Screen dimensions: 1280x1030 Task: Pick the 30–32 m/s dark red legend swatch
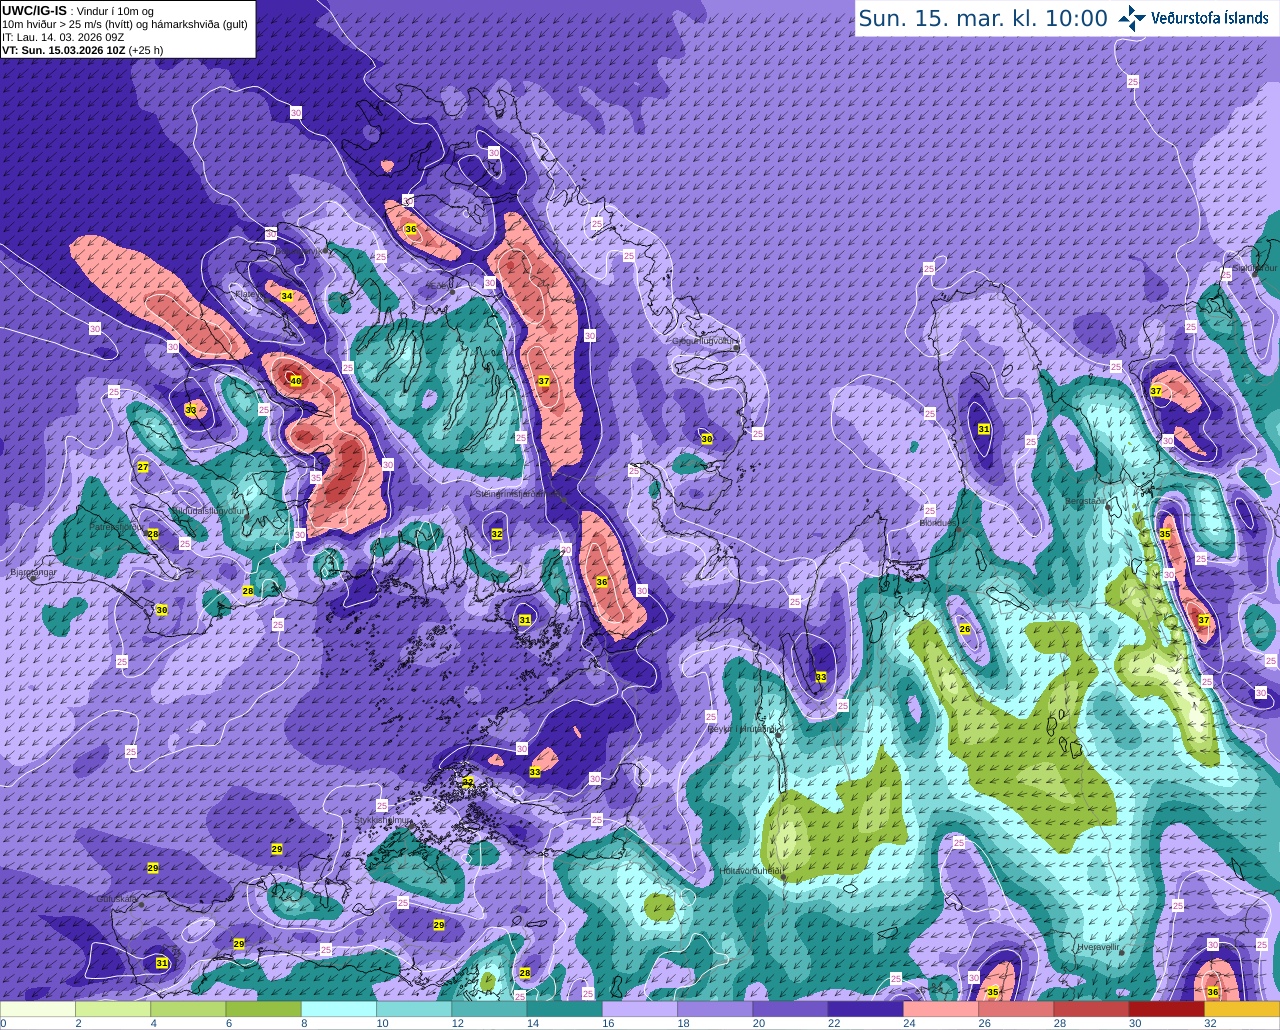[1167, 1009]
